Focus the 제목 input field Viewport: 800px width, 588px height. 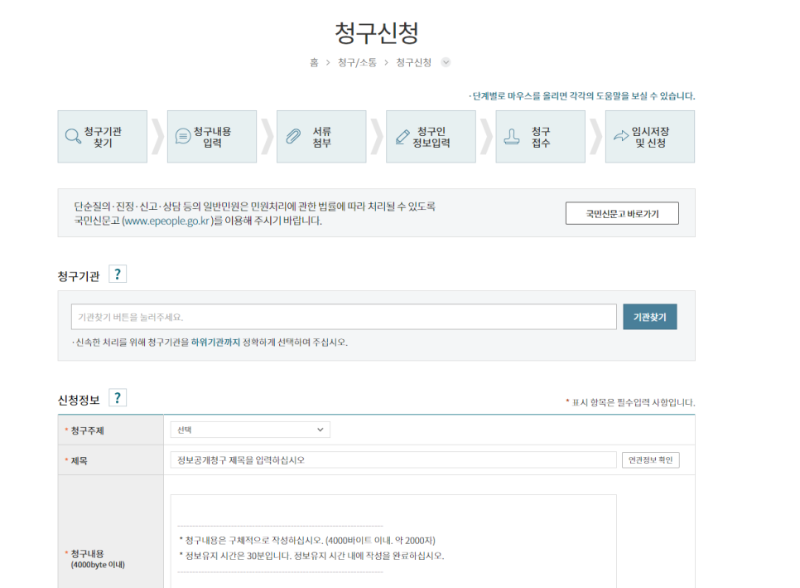[x=393, y=460]
